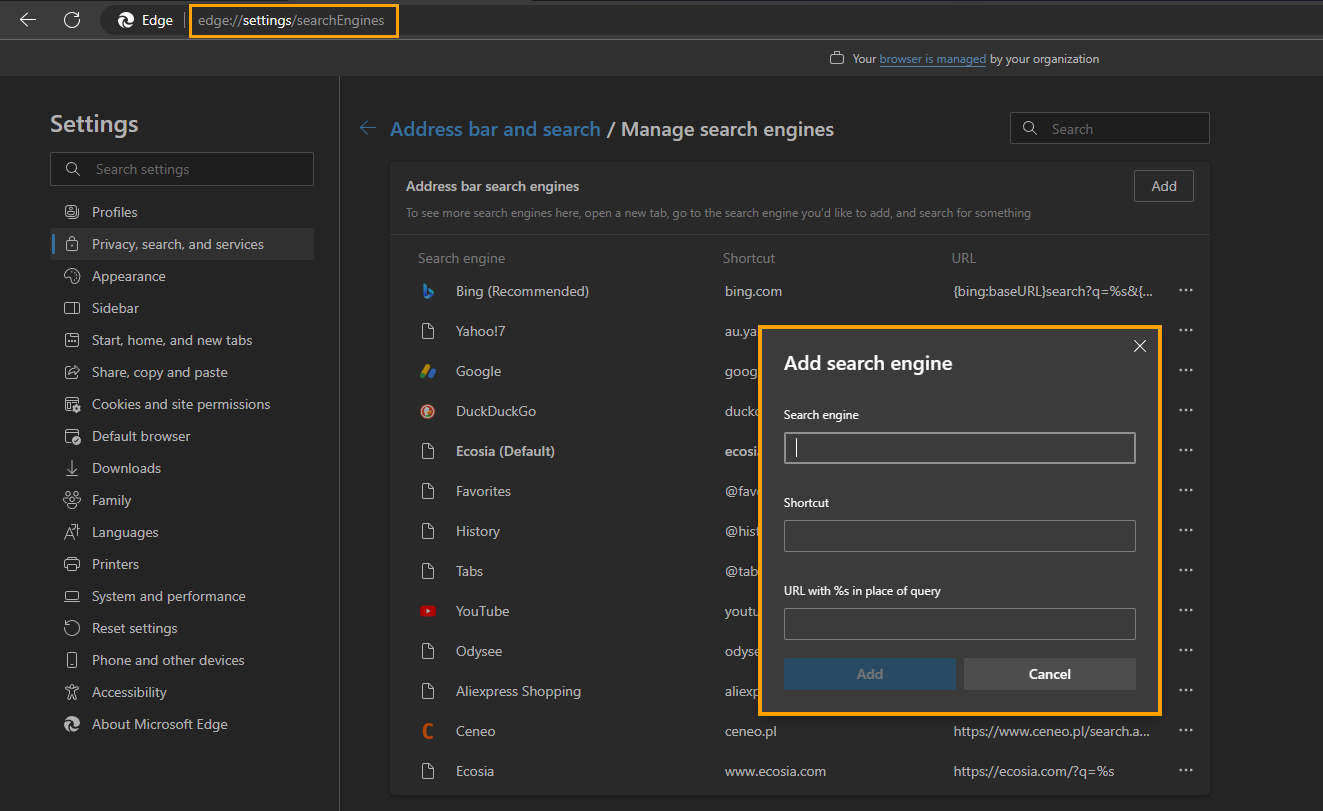Click the URL with %s input field

pos(960,624)
